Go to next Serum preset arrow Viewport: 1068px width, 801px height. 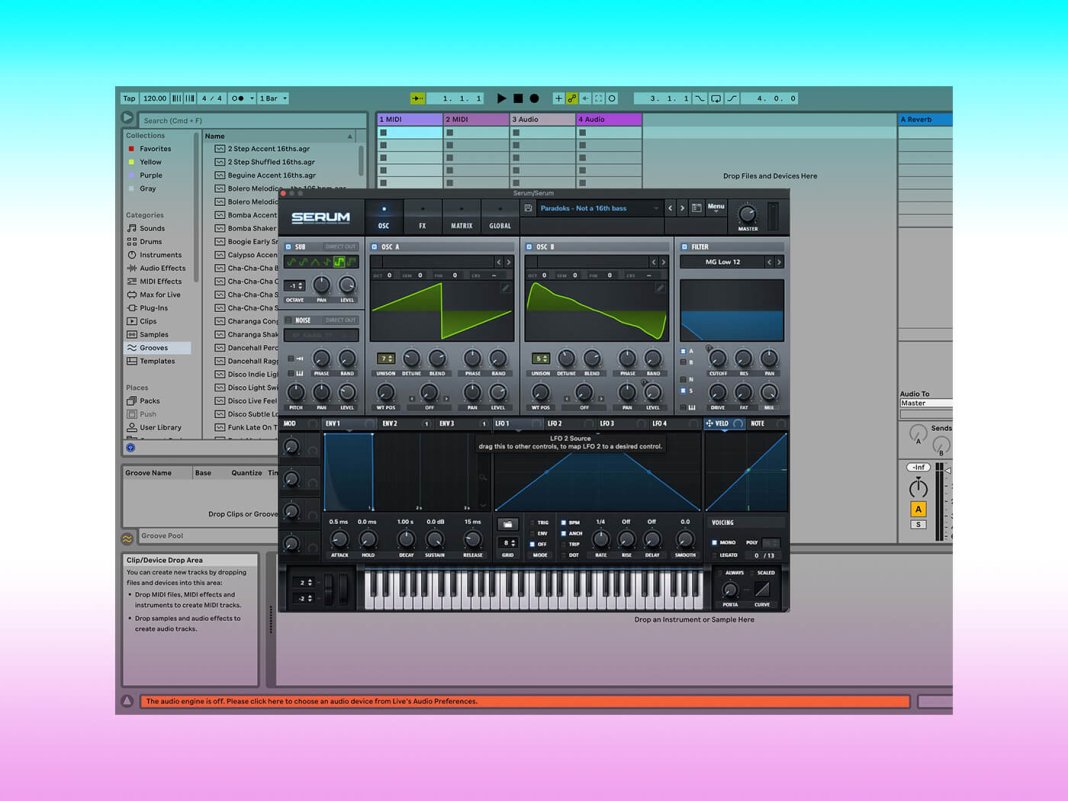pyautogui.click(x=682, y=208)
